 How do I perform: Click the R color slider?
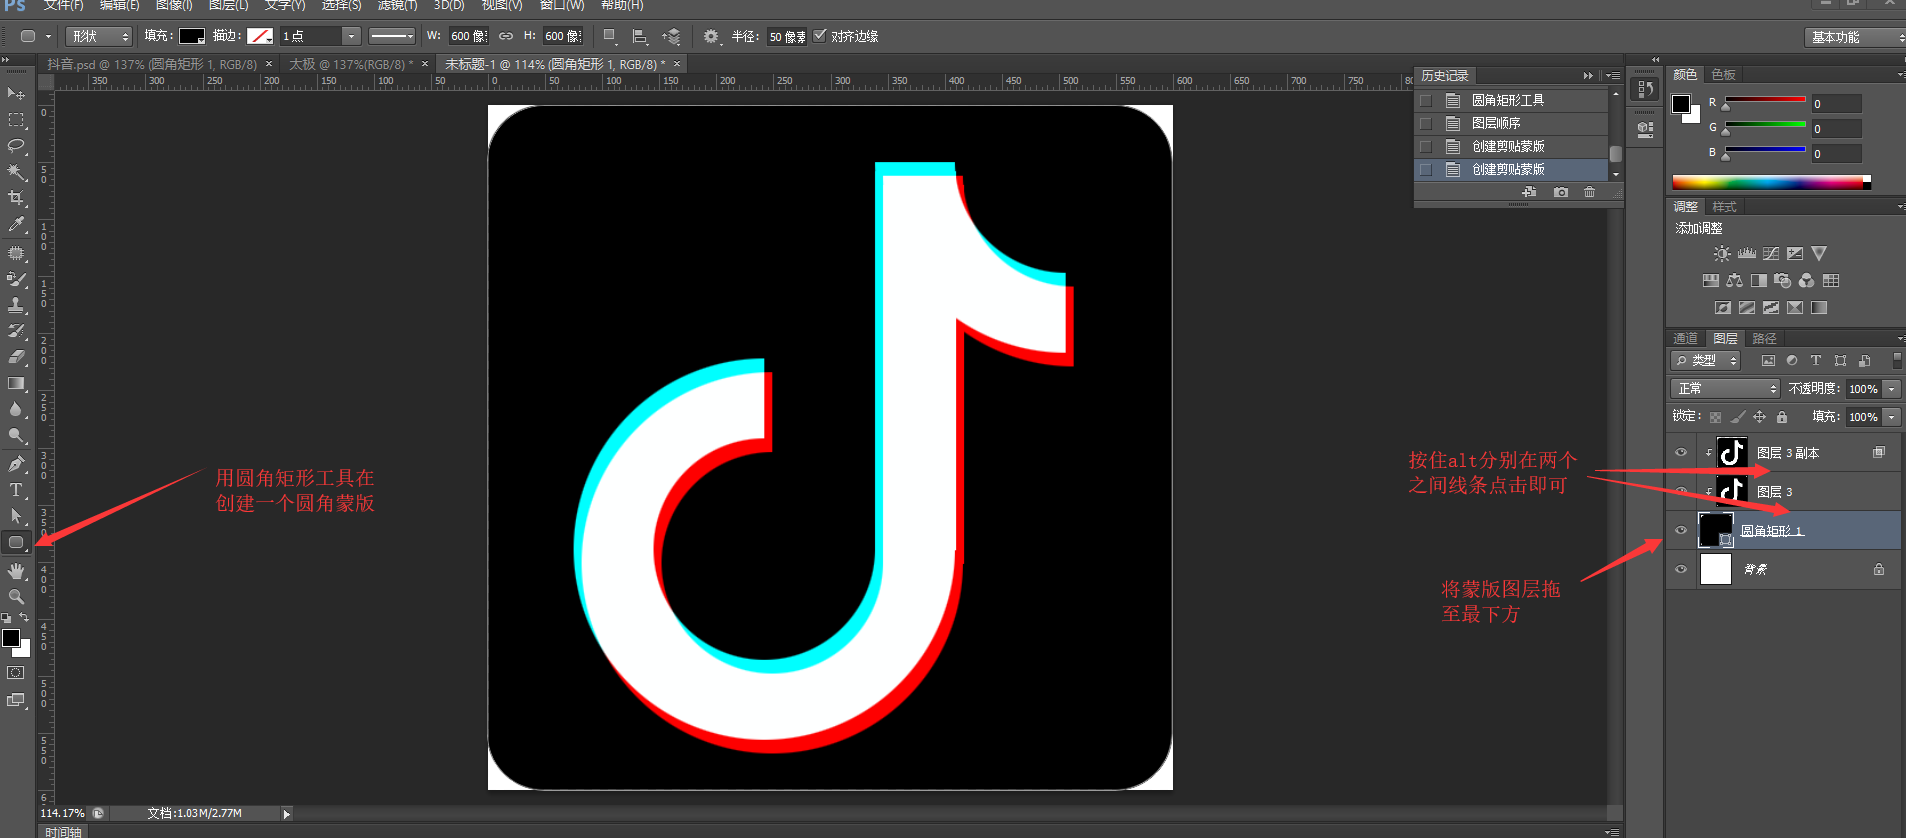(x=1765, y=101)
